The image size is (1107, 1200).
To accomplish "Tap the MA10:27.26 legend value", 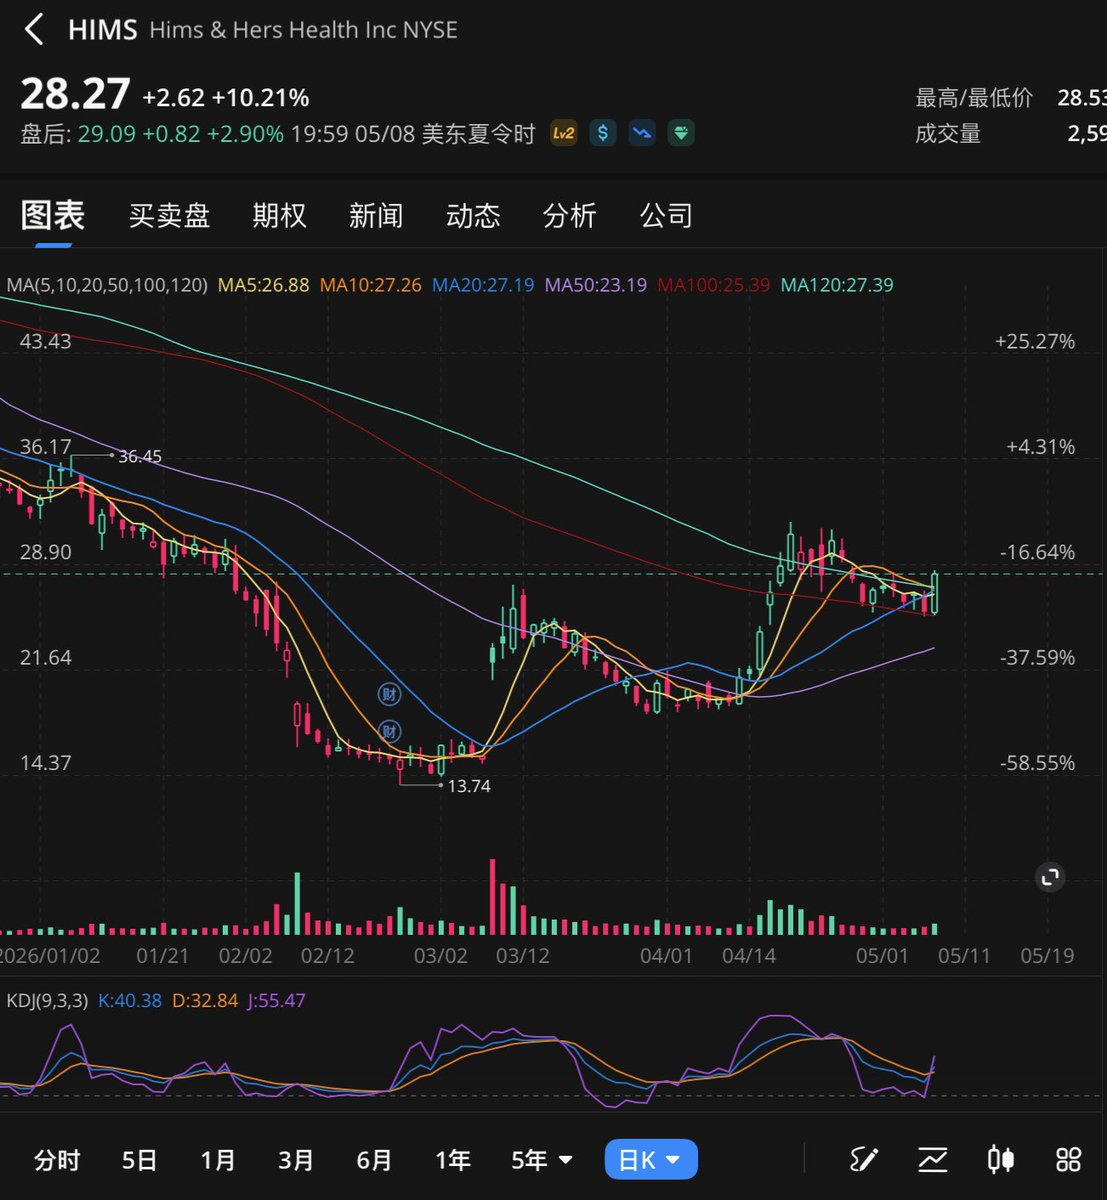I will click(x=371, y=285).
